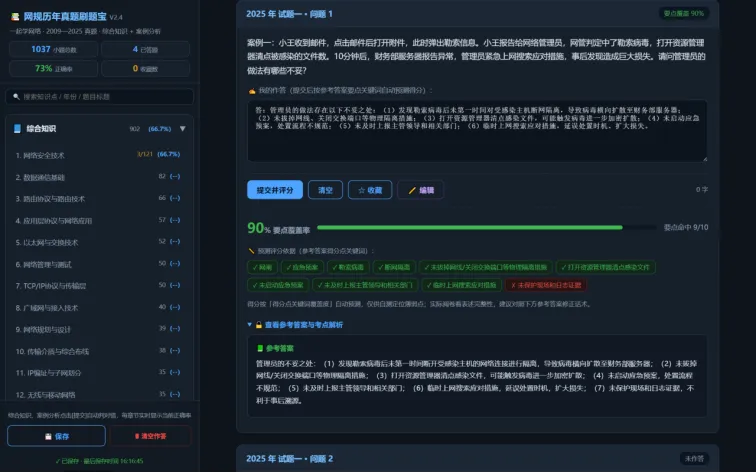The image size is (756, 473).
Task: Click the 收藏 button
Action: [370, 190]
